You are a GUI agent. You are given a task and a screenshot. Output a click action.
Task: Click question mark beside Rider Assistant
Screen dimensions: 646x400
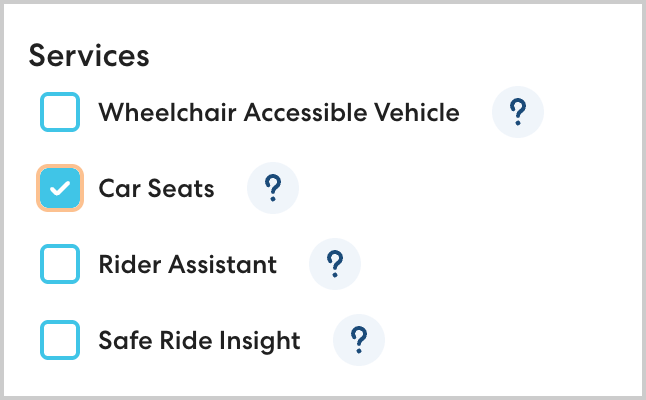coord(335,264)
